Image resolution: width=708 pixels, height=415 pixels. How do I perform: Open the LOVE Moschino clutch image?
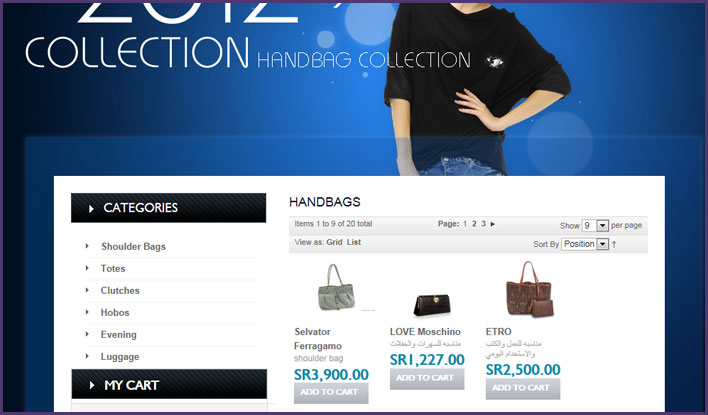point(432,304)
